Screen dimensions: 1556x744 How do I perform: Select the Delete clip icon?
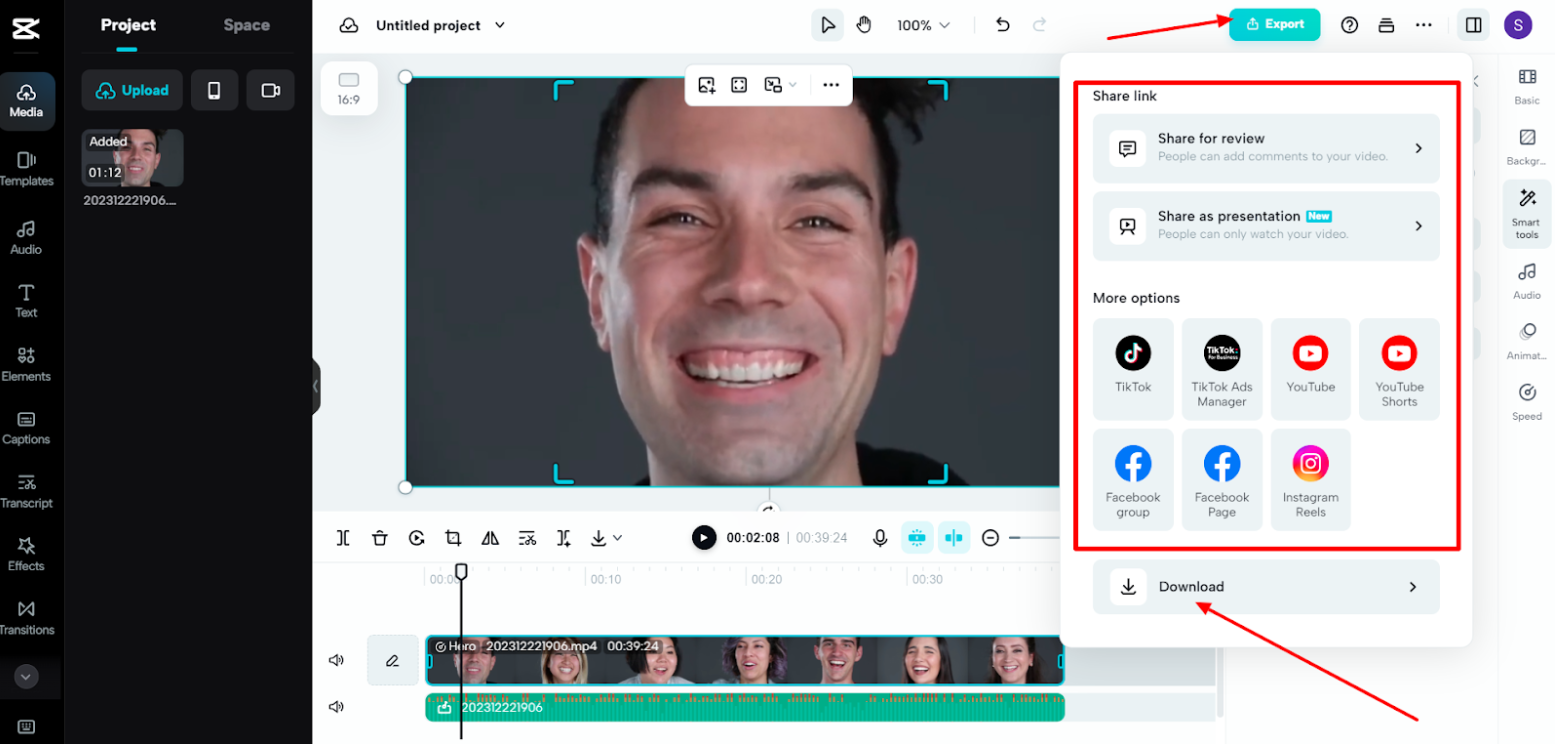(x=379, y=537)
